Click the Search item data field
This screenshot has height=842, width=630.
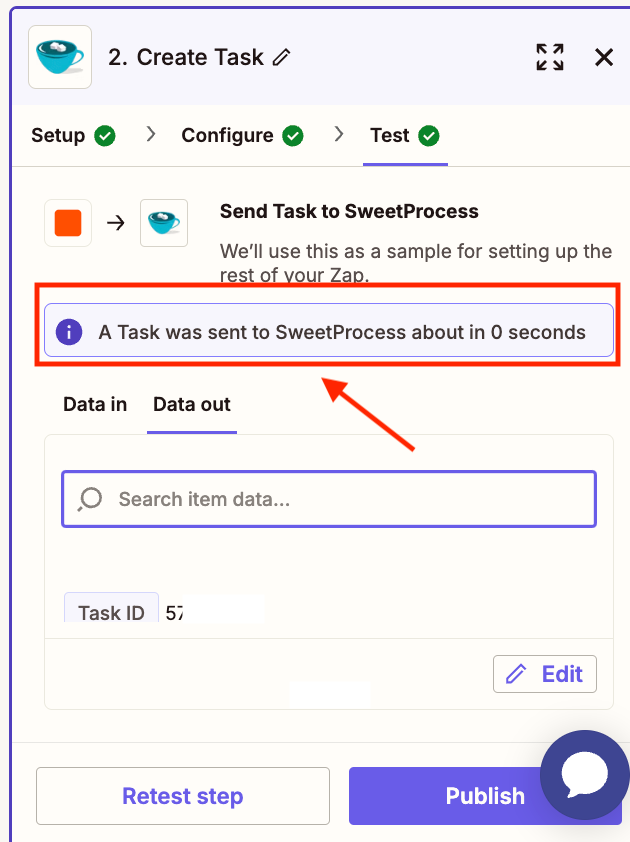(x=340, y=498)
